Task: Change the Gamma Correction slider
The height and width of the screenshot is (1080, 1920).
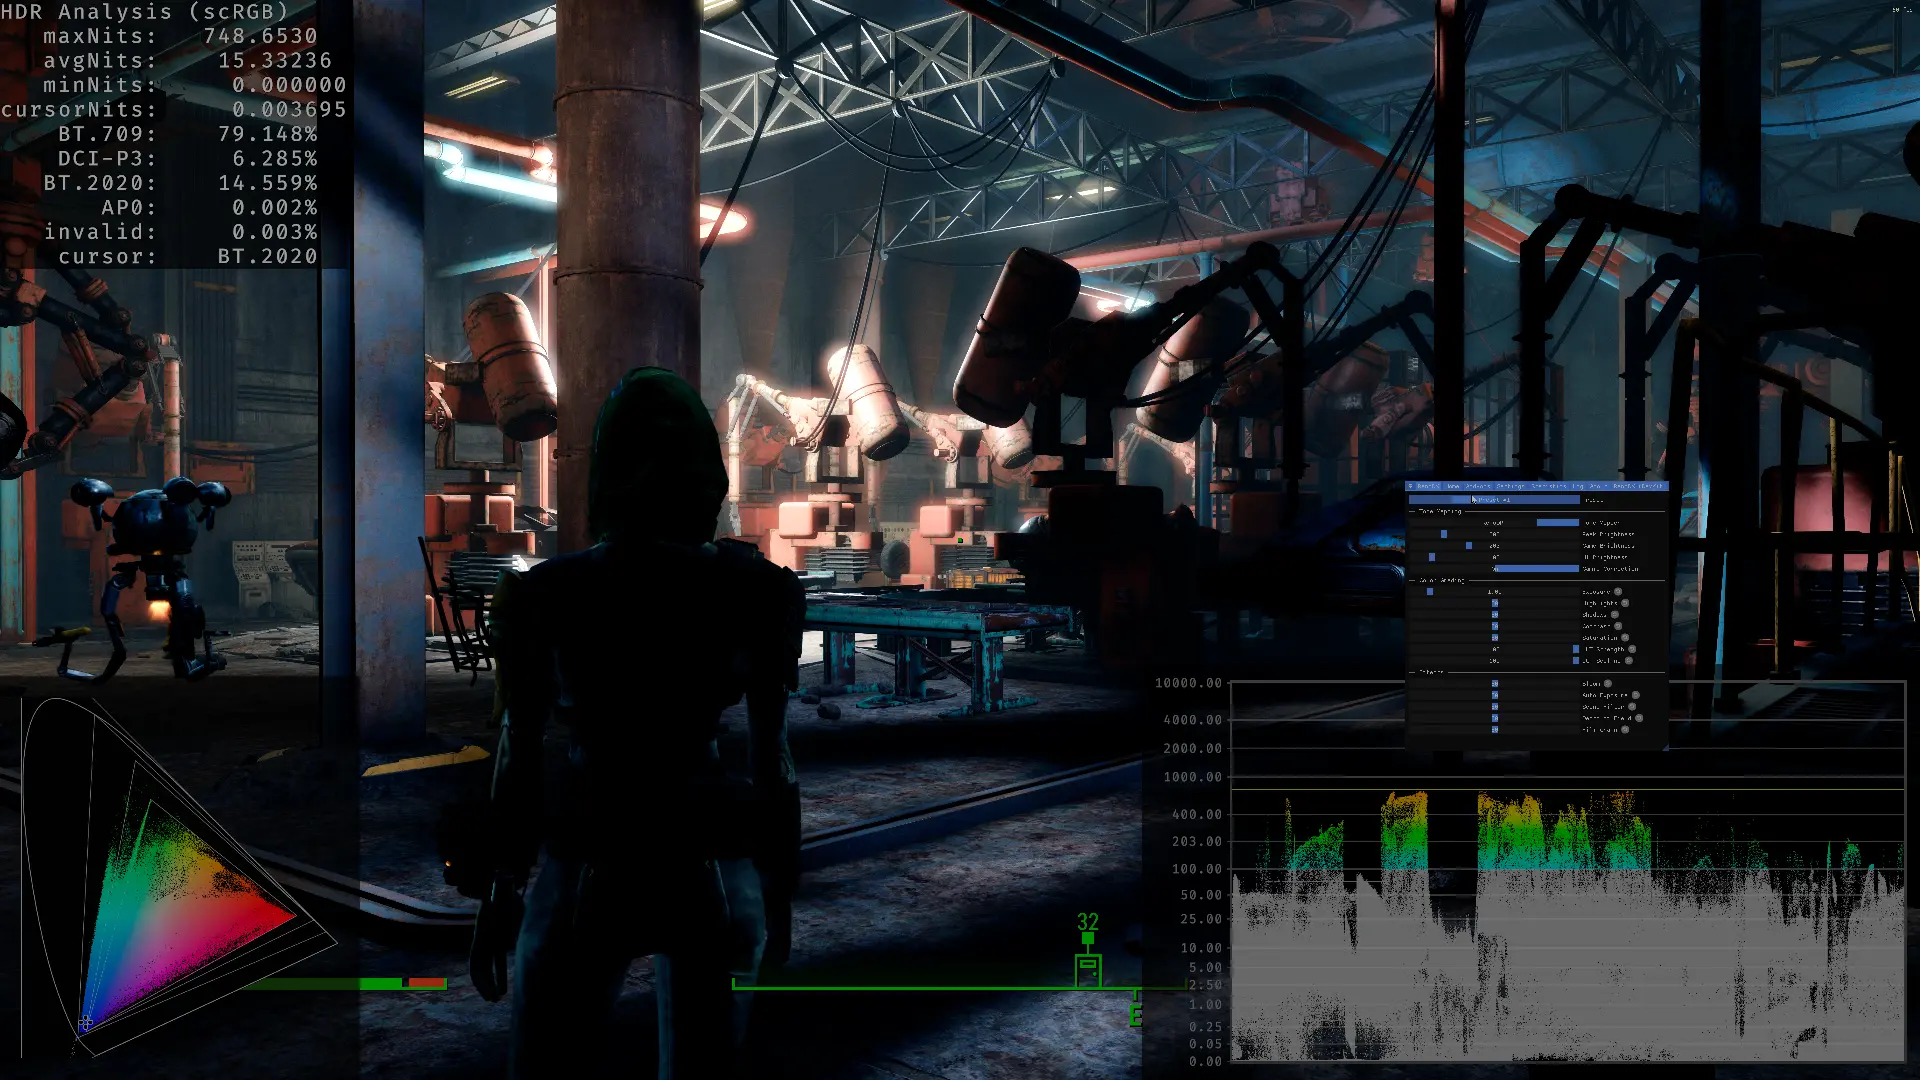Action: click(1494, 569)
